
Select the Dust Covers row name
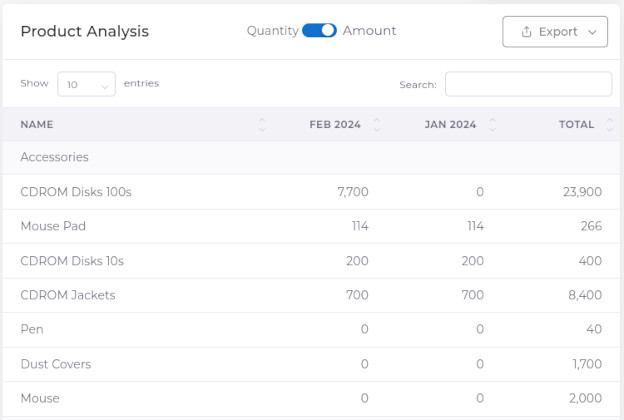point(56,364)
